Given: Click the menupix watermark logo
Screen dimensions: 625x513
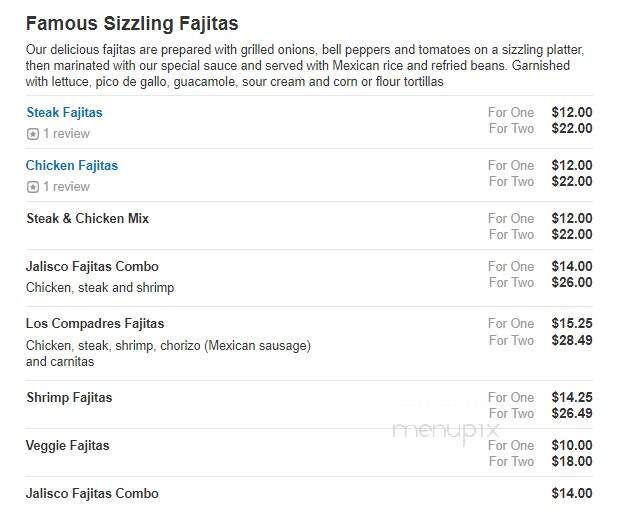Looking at the screenshot, I should point(446,431).
